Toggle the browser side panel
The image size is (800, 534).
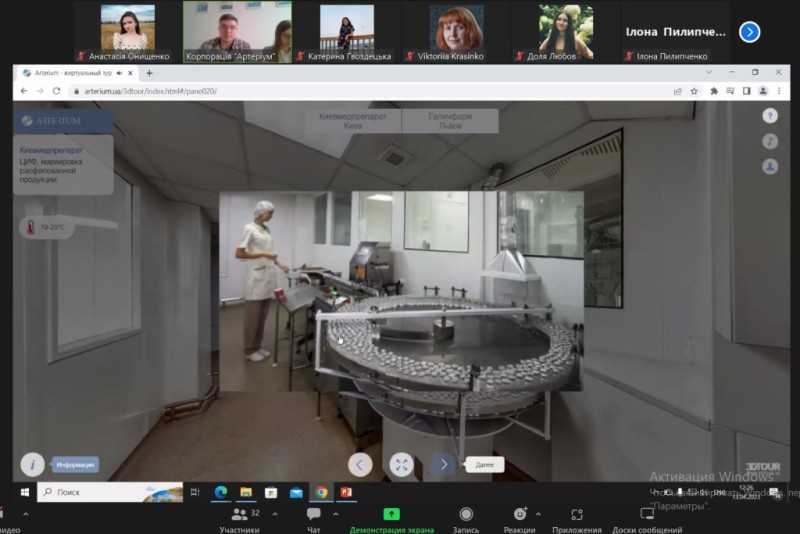pos(746,91)
